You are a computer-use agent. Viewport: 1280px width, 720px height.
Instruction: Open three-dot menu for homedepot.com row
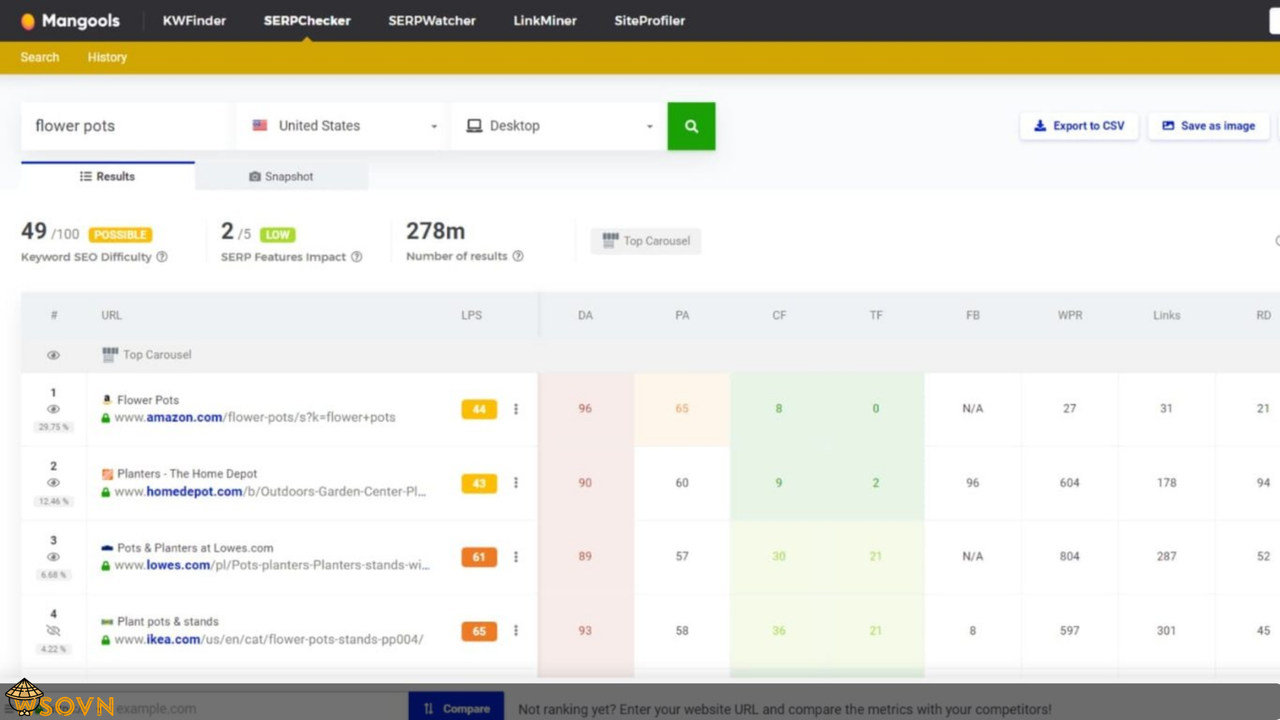pos(516,483)
